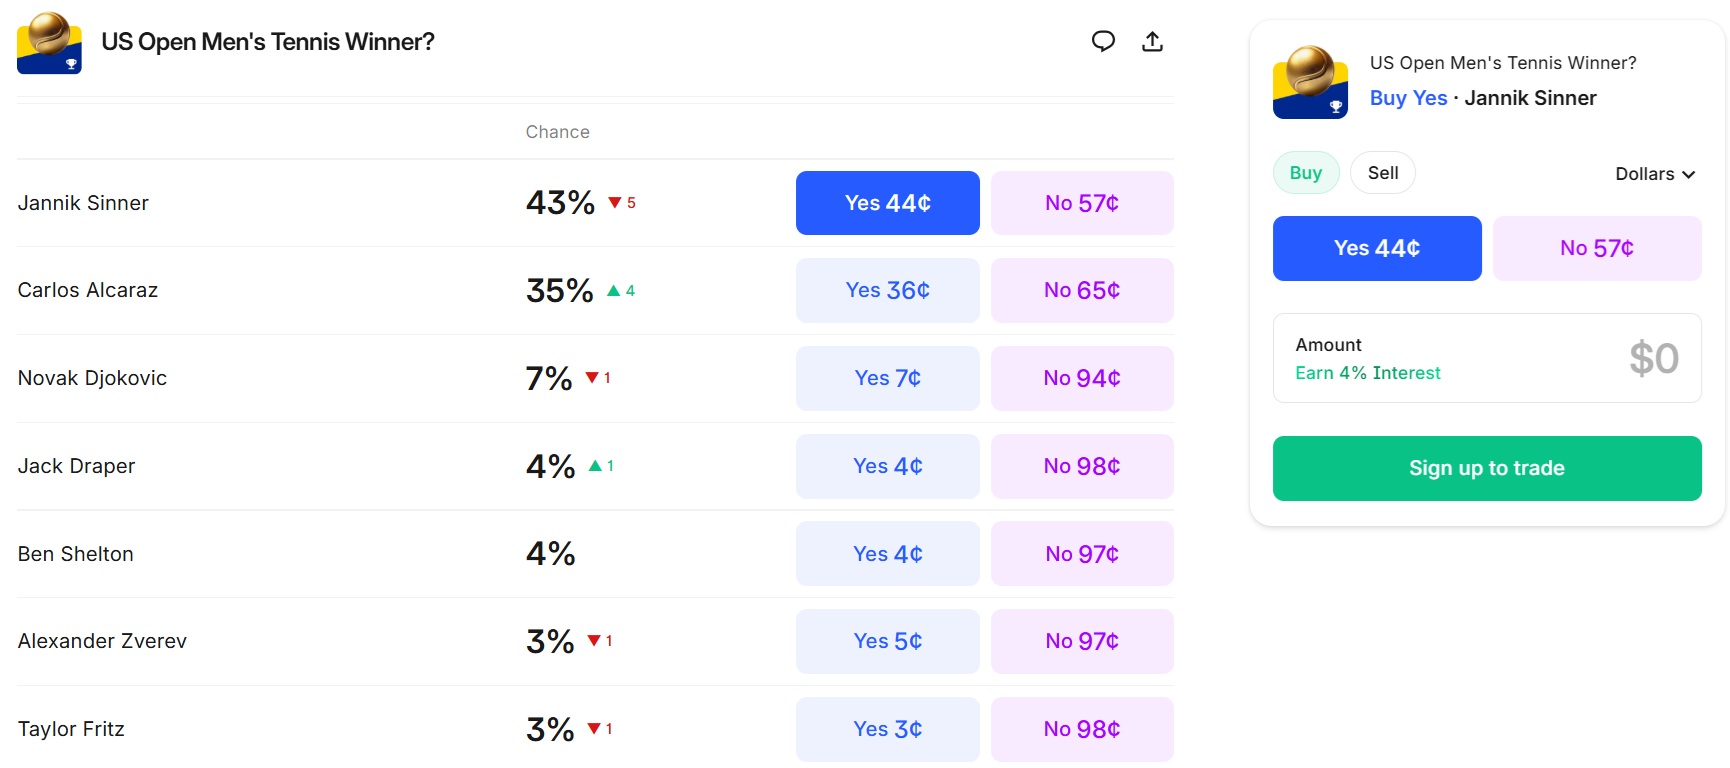
Task: Open the Jannik Sinner market row
Action: 83,203
